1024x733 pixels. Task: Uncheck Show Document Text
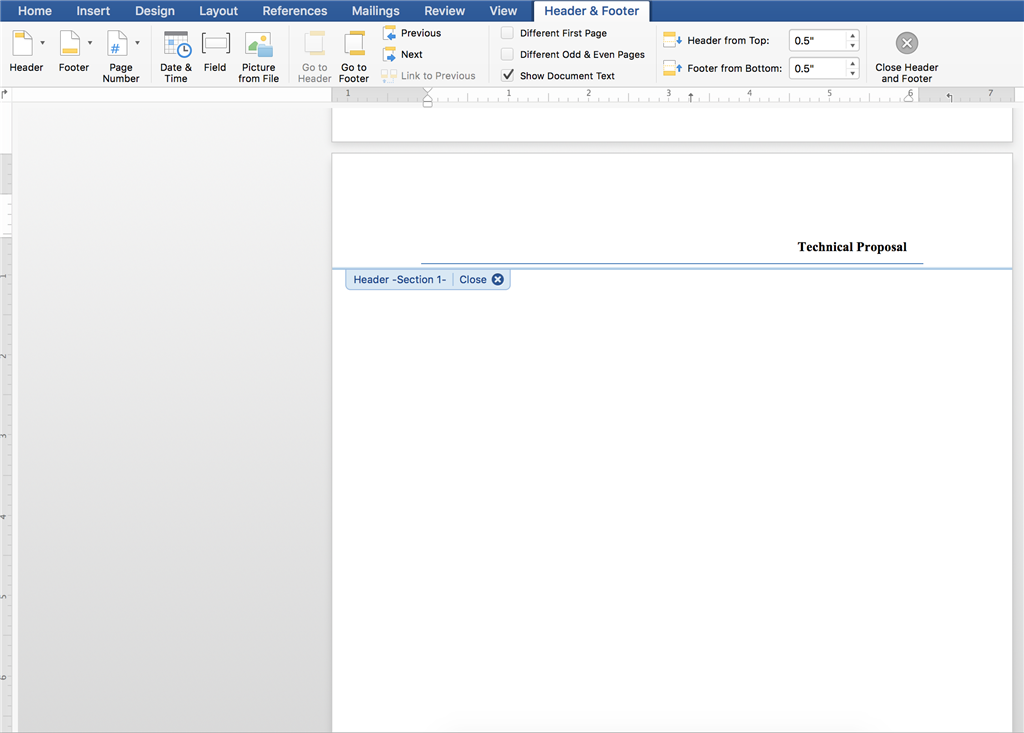[x=507, y=76]
